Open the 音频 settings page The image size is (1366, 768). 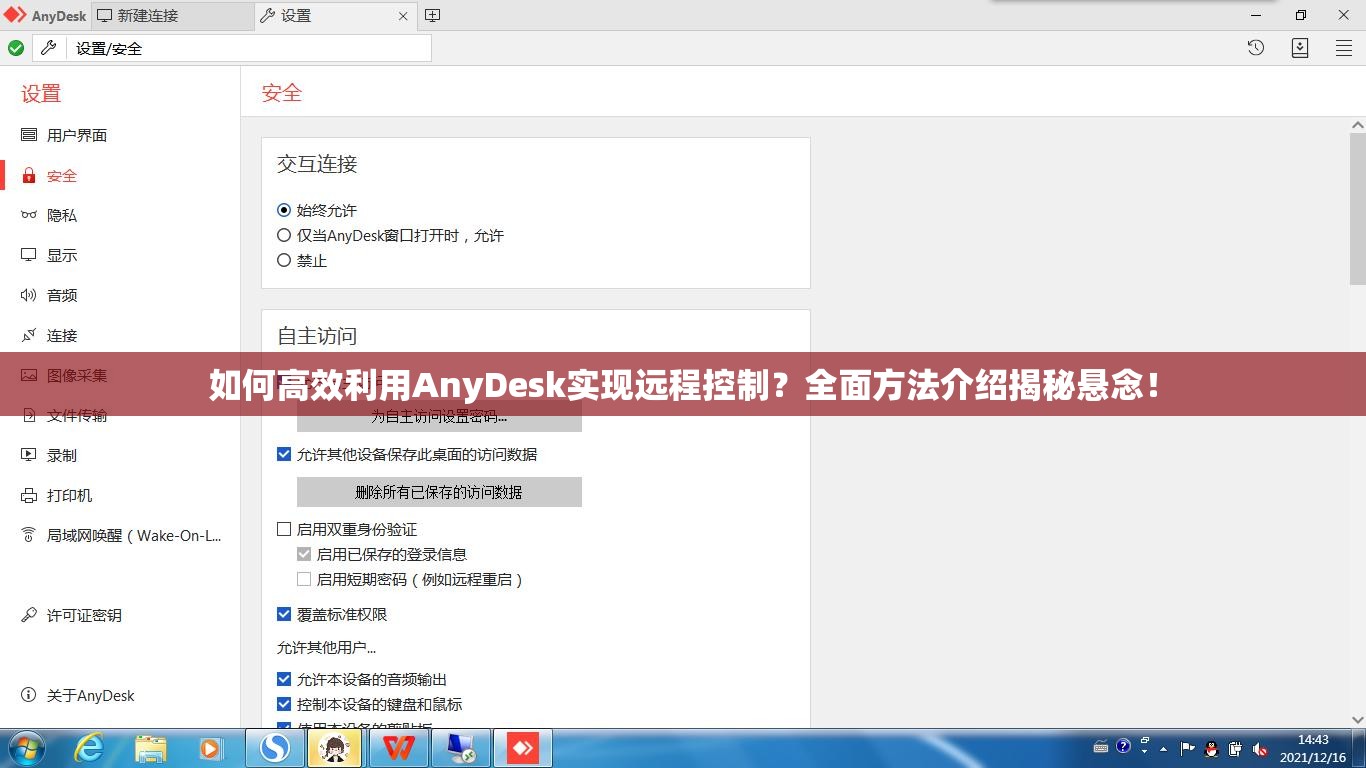[x=61, y=295]
